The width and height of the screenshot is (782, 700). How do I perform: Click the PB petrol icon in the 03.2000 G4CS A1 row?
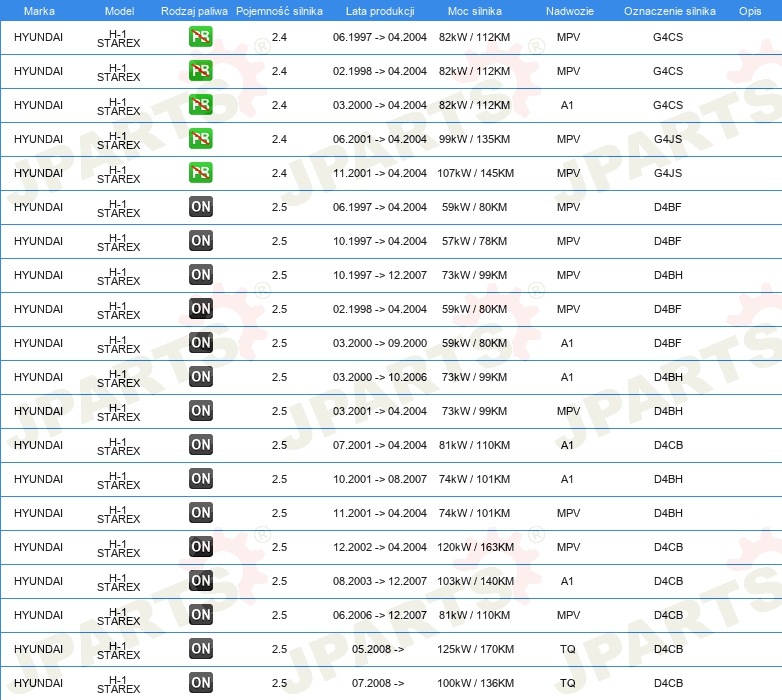coord(200,105)
